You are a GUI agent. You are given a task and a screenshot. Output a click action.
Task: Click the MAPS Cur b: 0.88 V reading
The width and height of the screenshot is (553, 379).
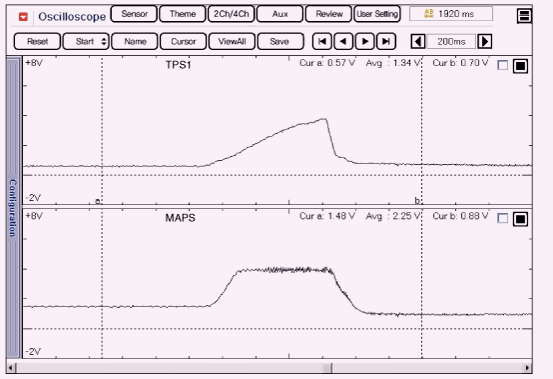click(x=460, y=216)
